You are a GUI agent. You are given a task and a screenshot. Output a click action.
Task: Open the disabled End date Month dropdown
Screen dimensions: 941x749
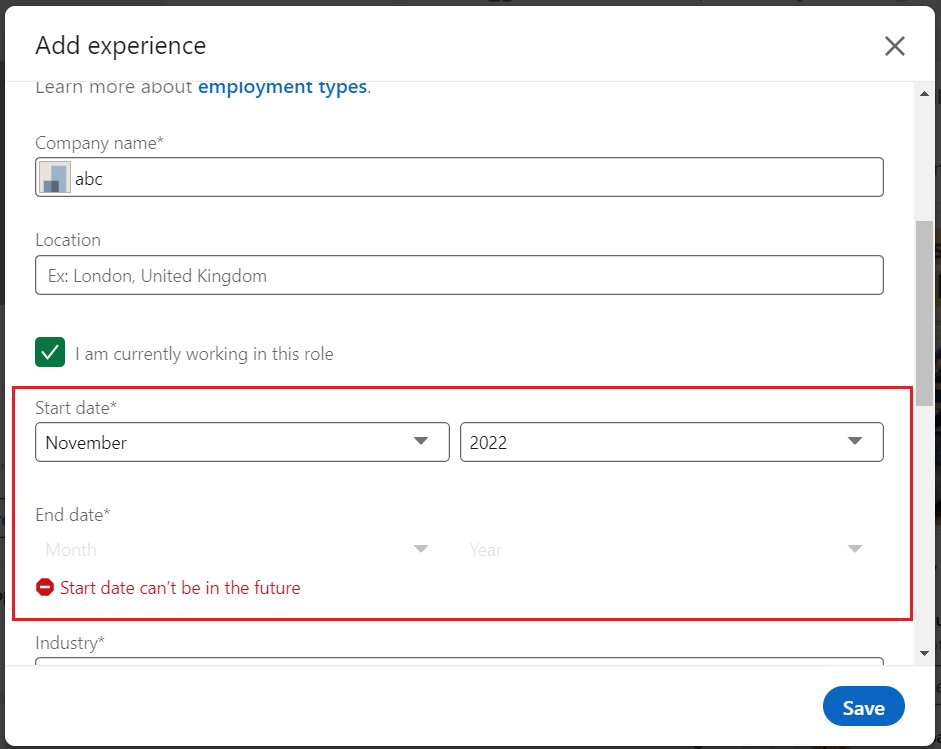(x=242, y=549)
